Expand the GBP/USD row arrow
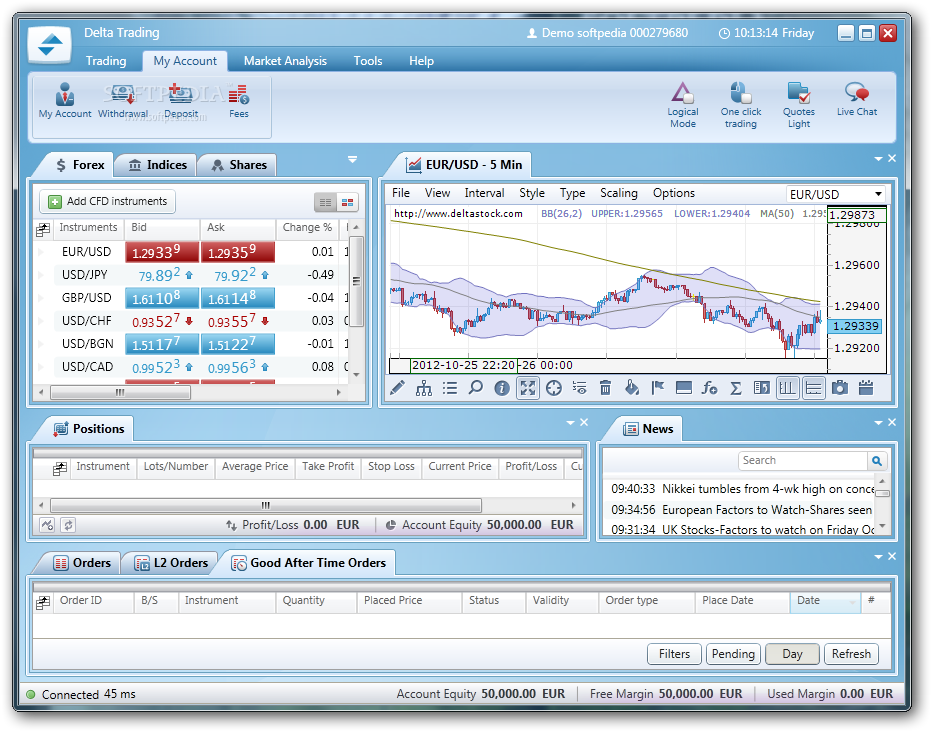The width and height of the screenshot is (932, 732). [x=41, y=298]
